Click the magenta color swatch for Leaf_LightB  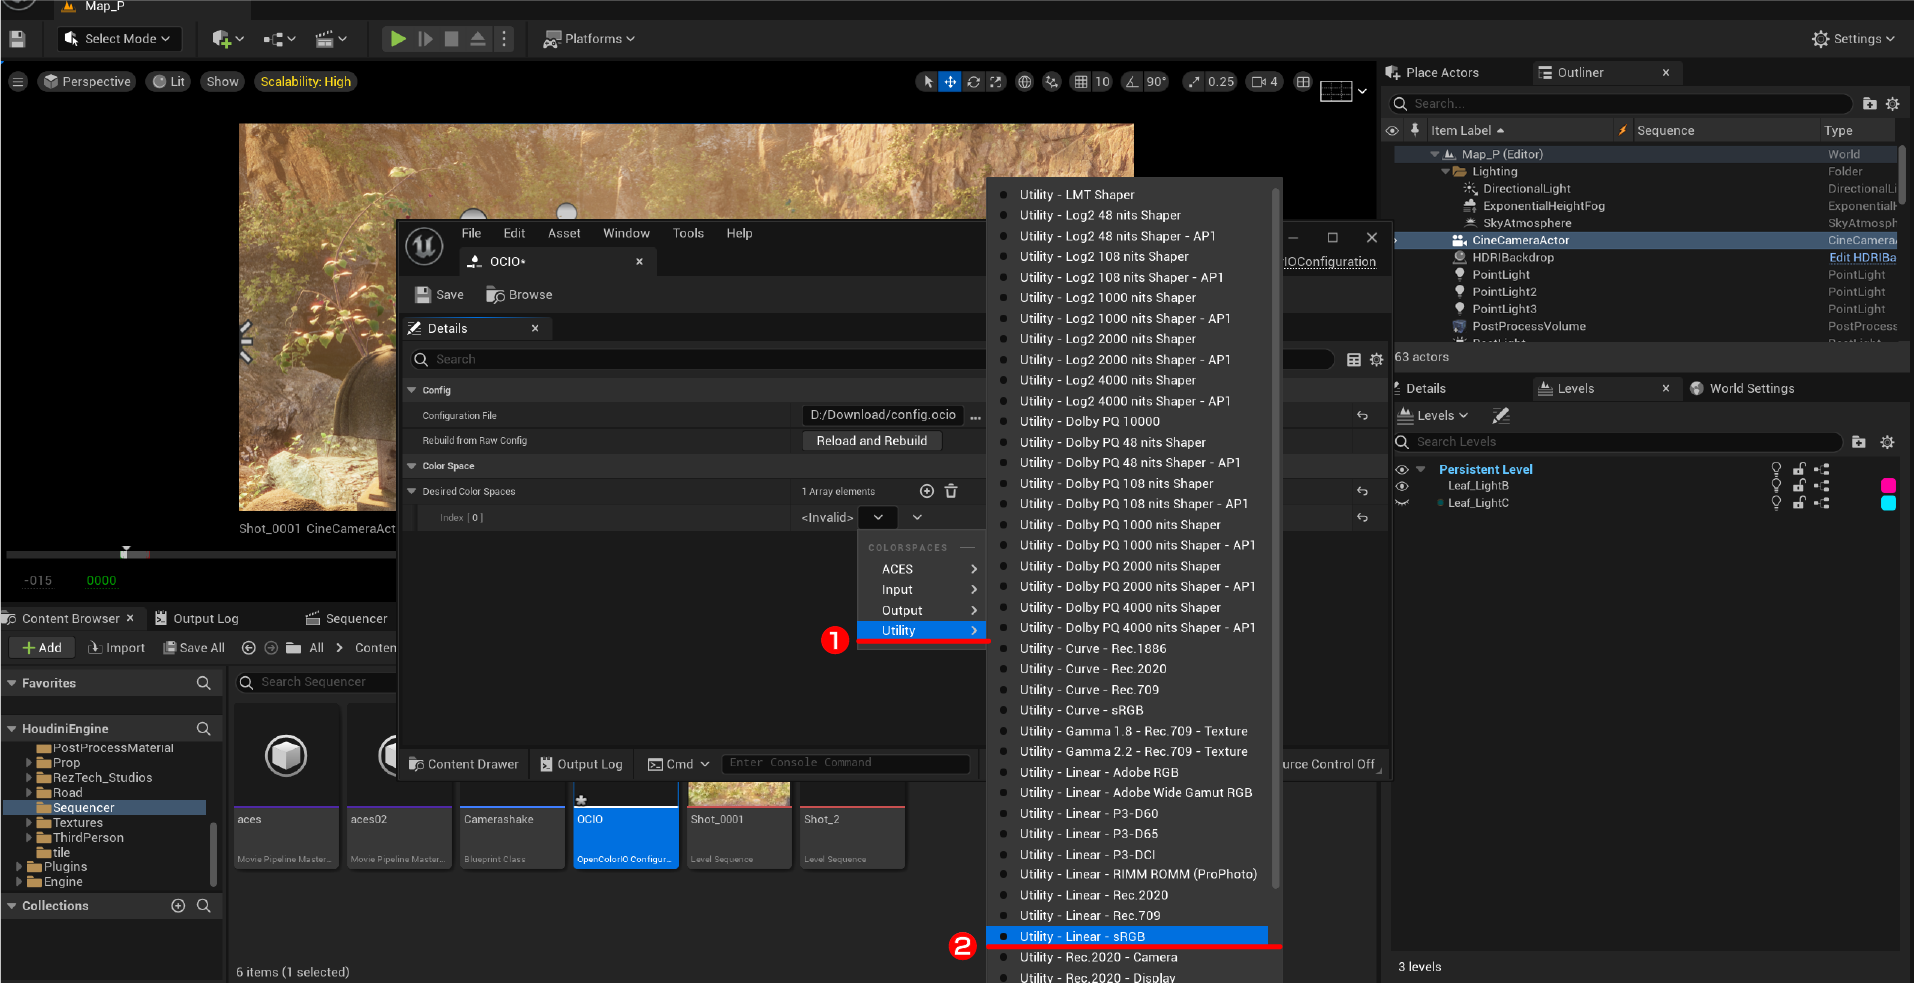pyautogui.click(x=1888, y=485)
